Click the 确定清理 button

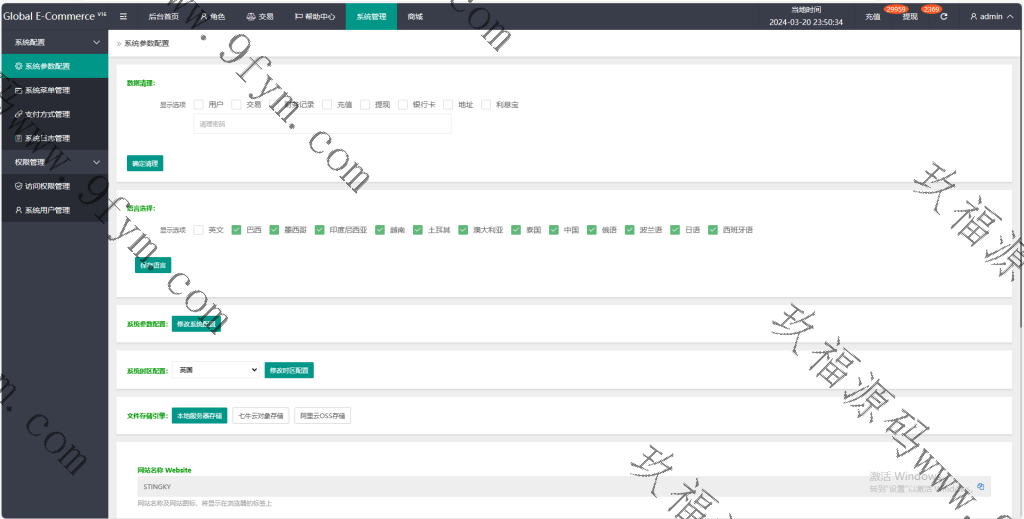coord(145,163)
